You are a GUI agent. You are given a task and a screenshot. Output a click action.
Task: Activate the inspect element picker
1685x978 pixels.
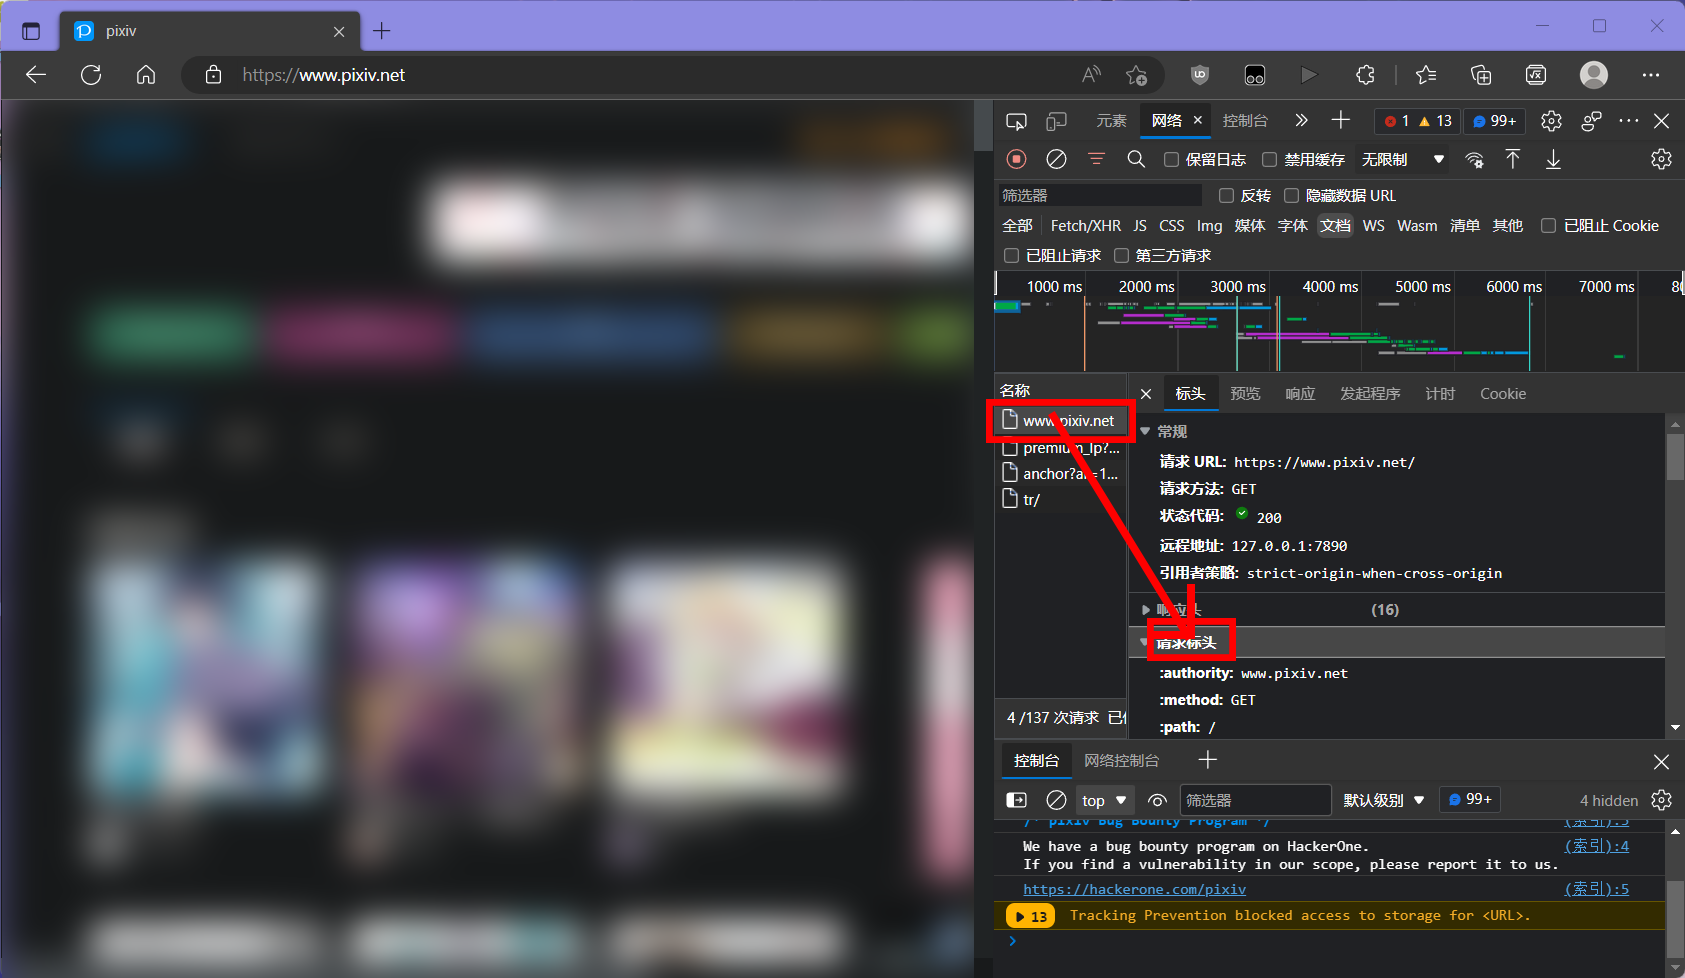1016,121
